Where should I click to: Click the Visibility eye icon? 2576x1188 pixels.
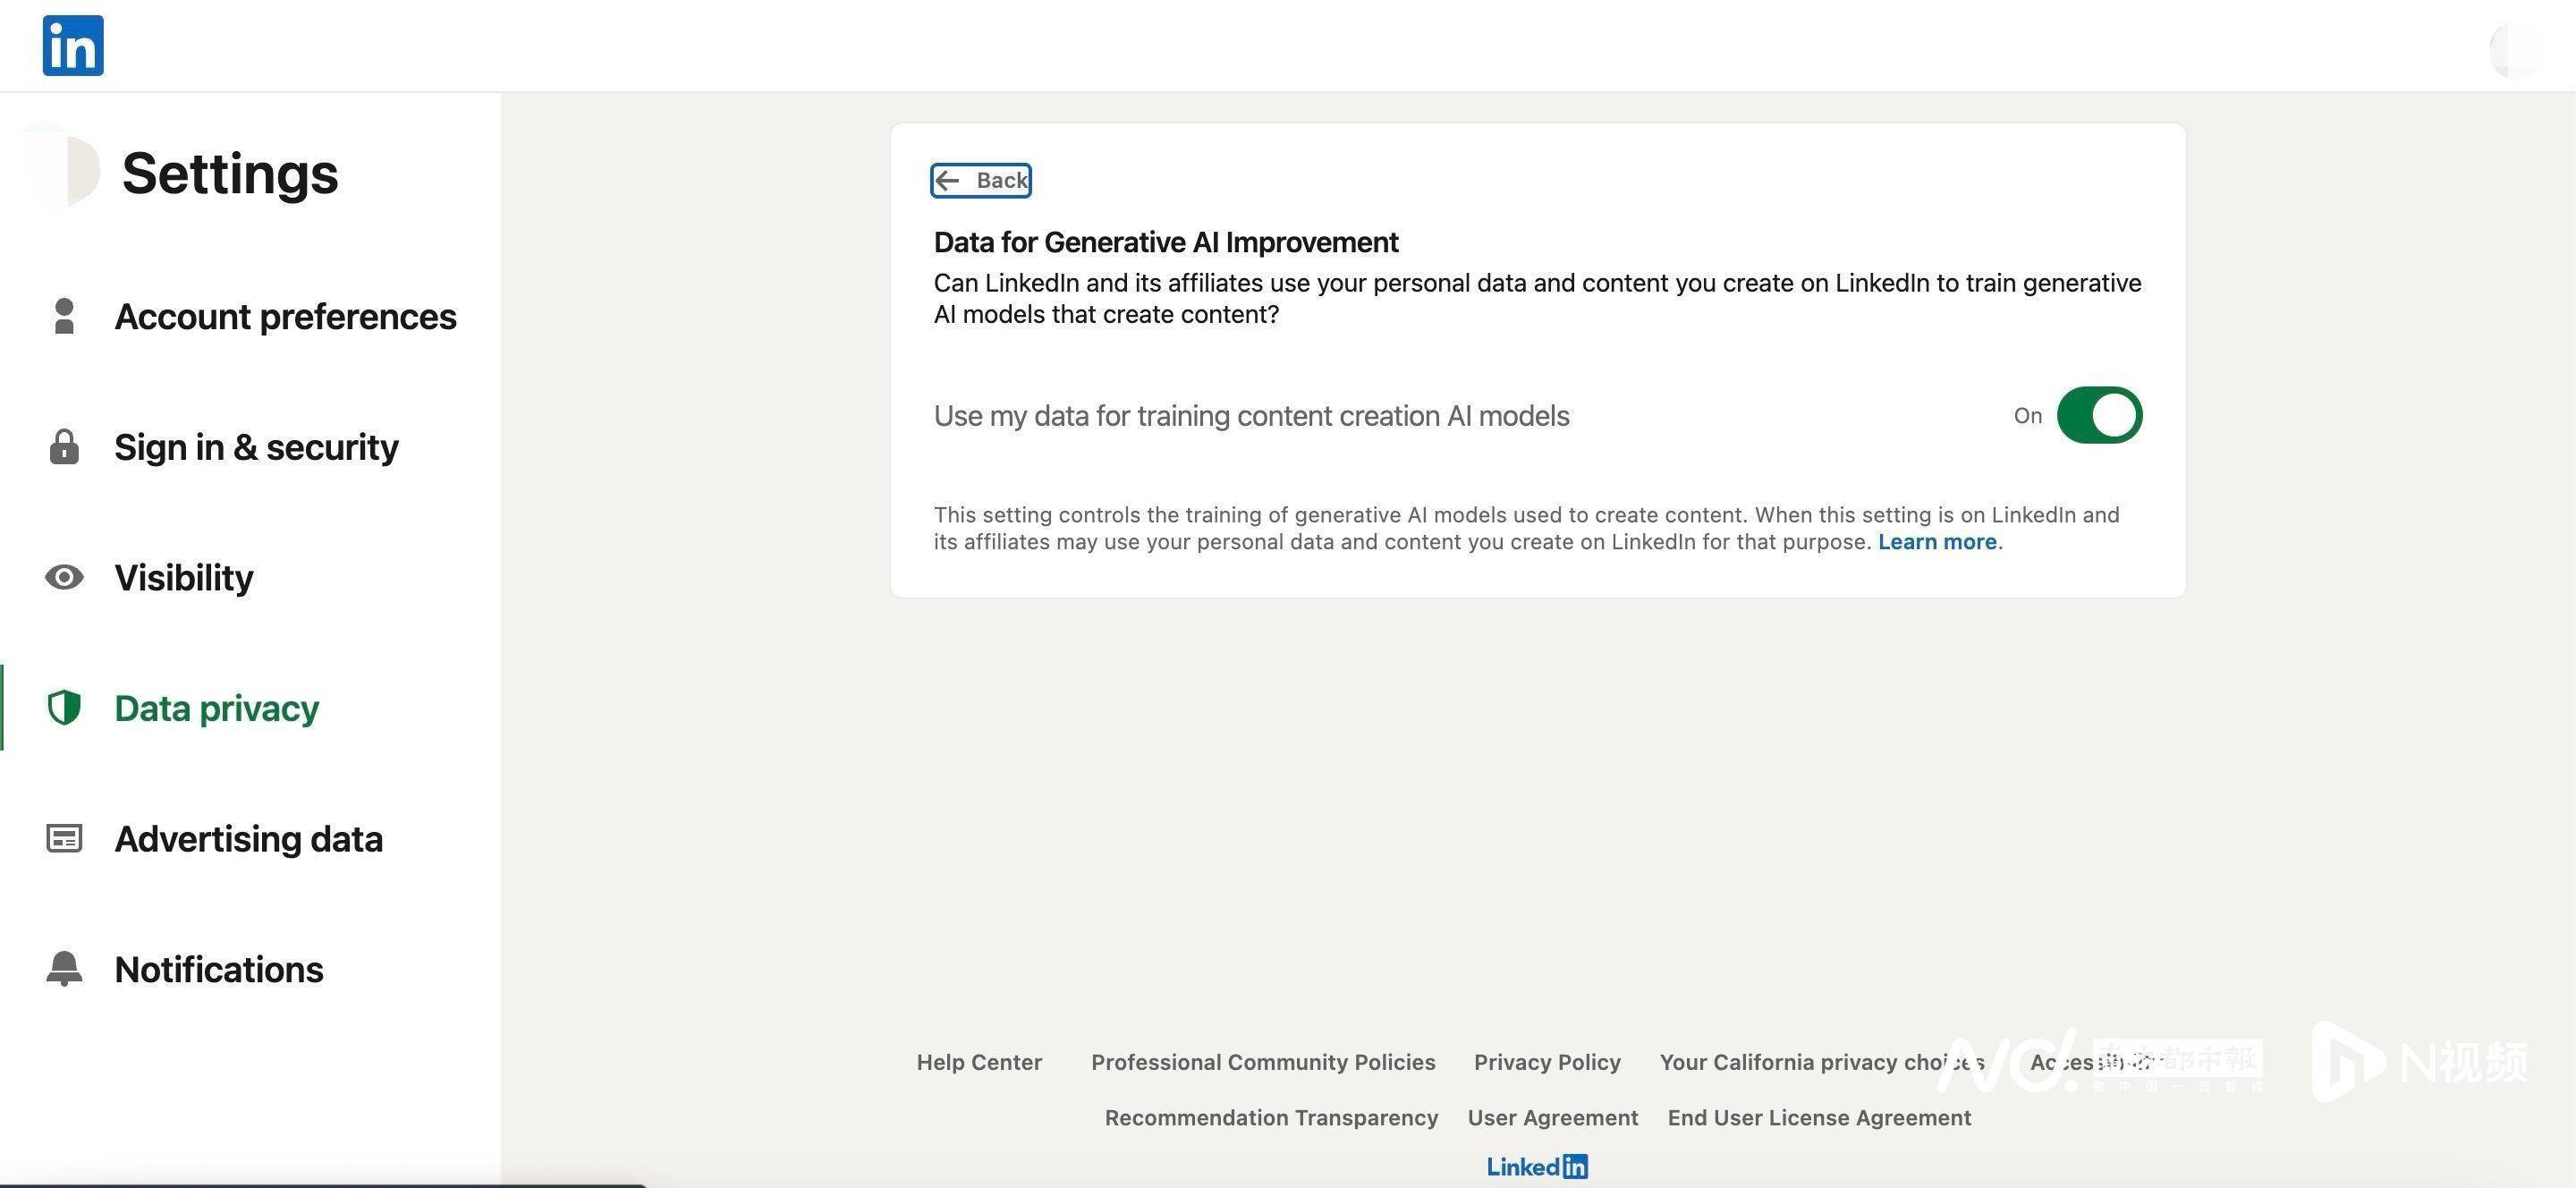point(64,577)
